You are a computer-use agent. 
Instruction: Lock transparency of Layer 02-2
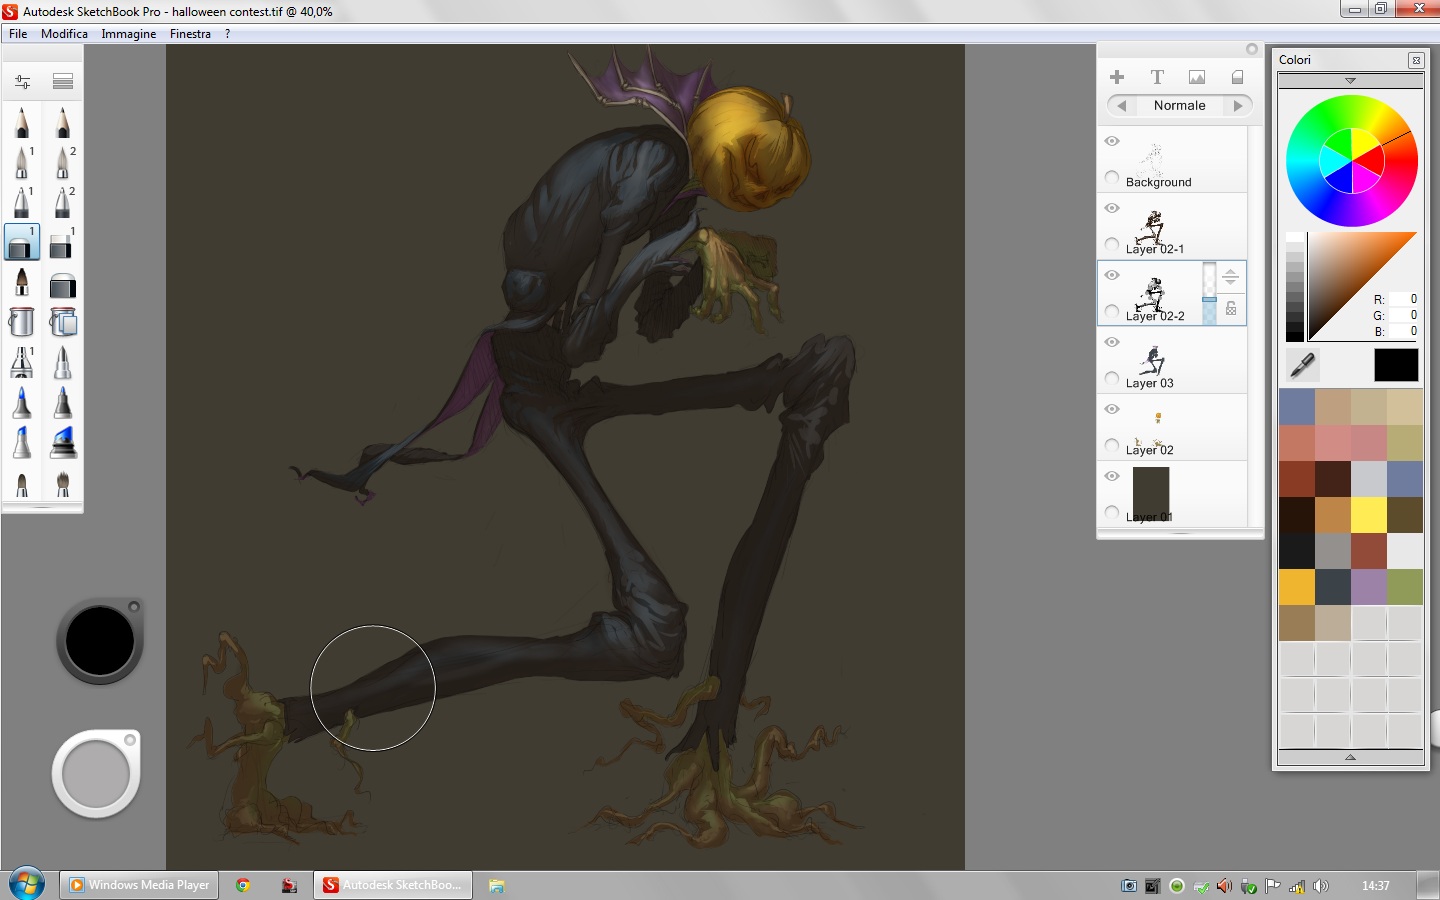click(x=1231, y=309)
